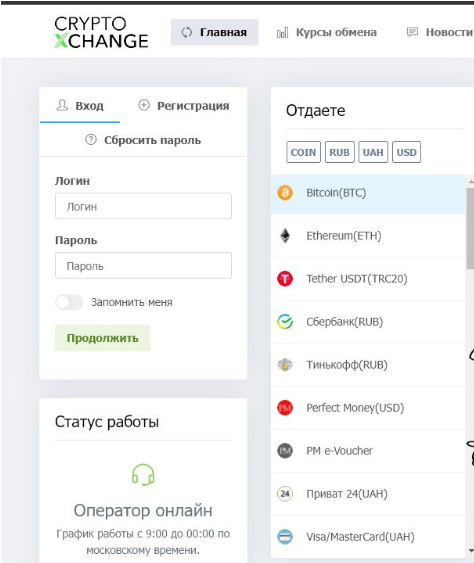Click the gray PM e-Voucher icon
The height and width of the screenshot is (563, 474).
pos(285,451)
